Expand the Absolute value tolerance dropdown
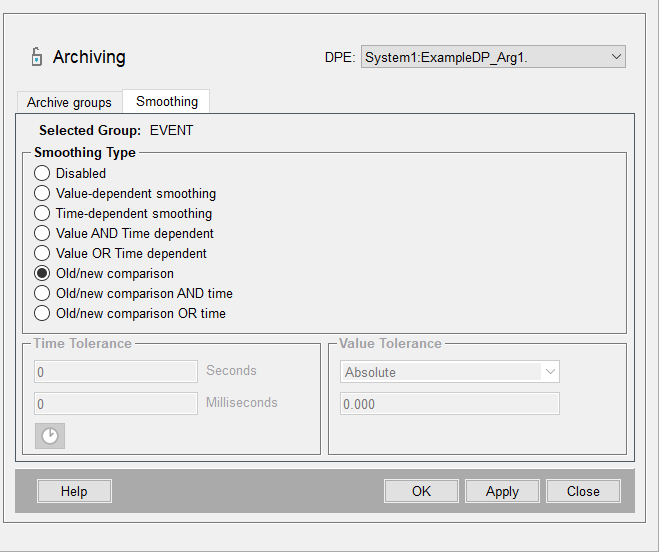Viewport: 659px width, 552px height. tap(449, 372)
